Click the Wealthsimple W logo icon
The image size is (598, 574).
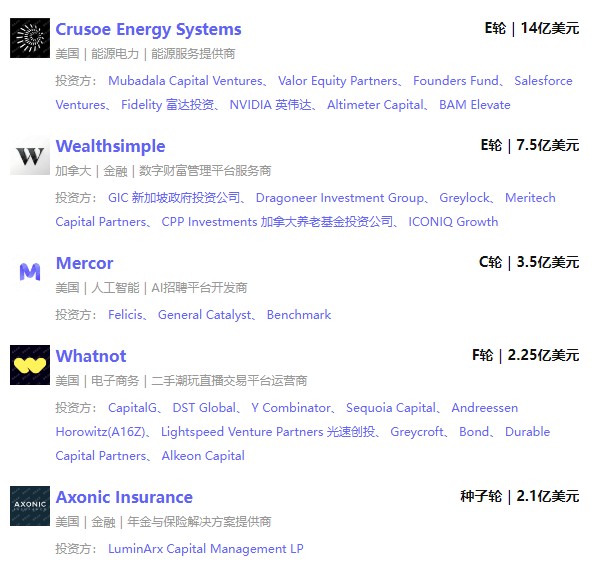(x=30, y=155)
